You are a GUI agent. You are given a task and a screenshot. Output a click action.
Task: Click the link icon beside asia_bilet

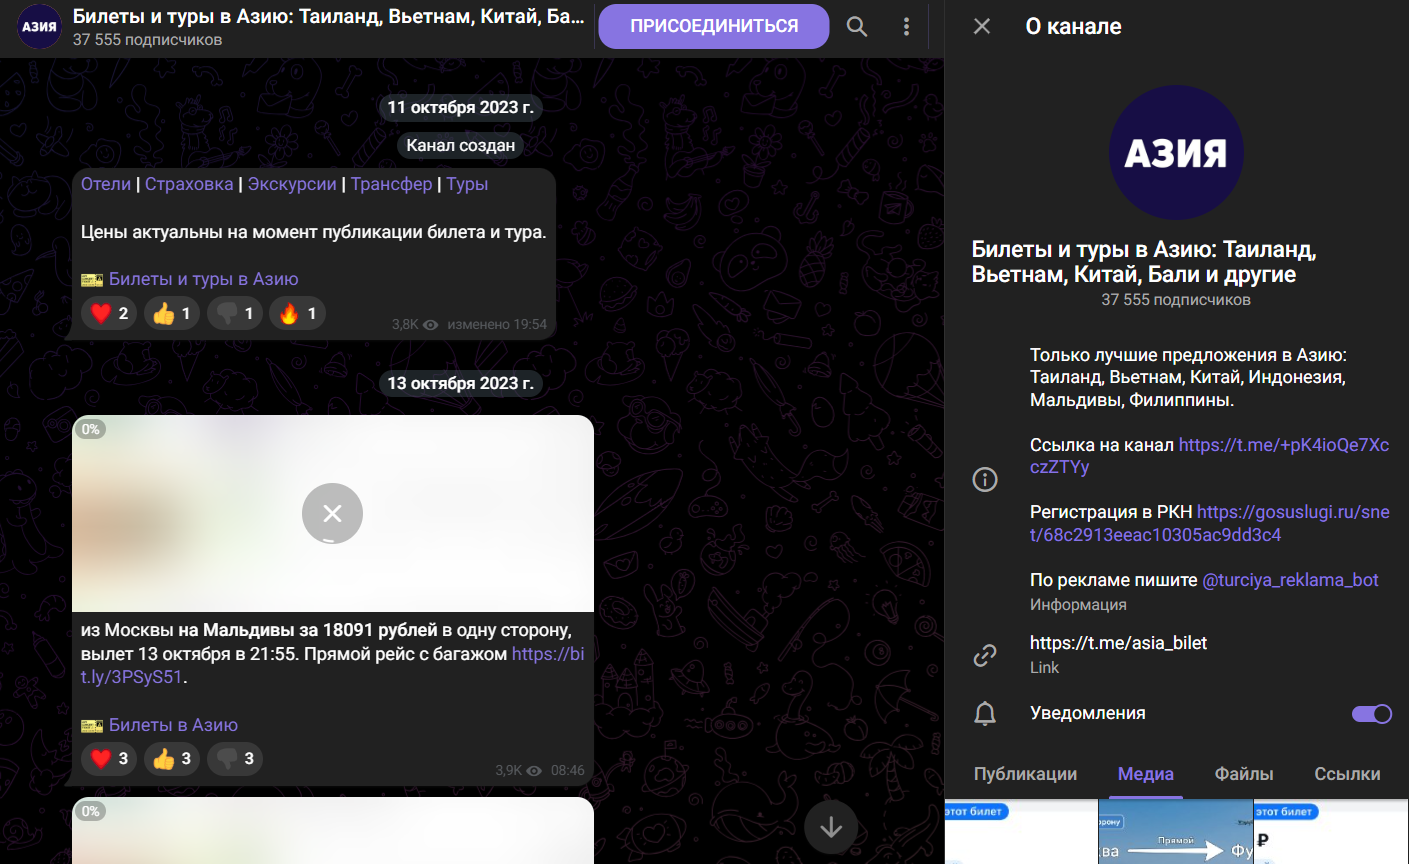click(x=985, y=655)
